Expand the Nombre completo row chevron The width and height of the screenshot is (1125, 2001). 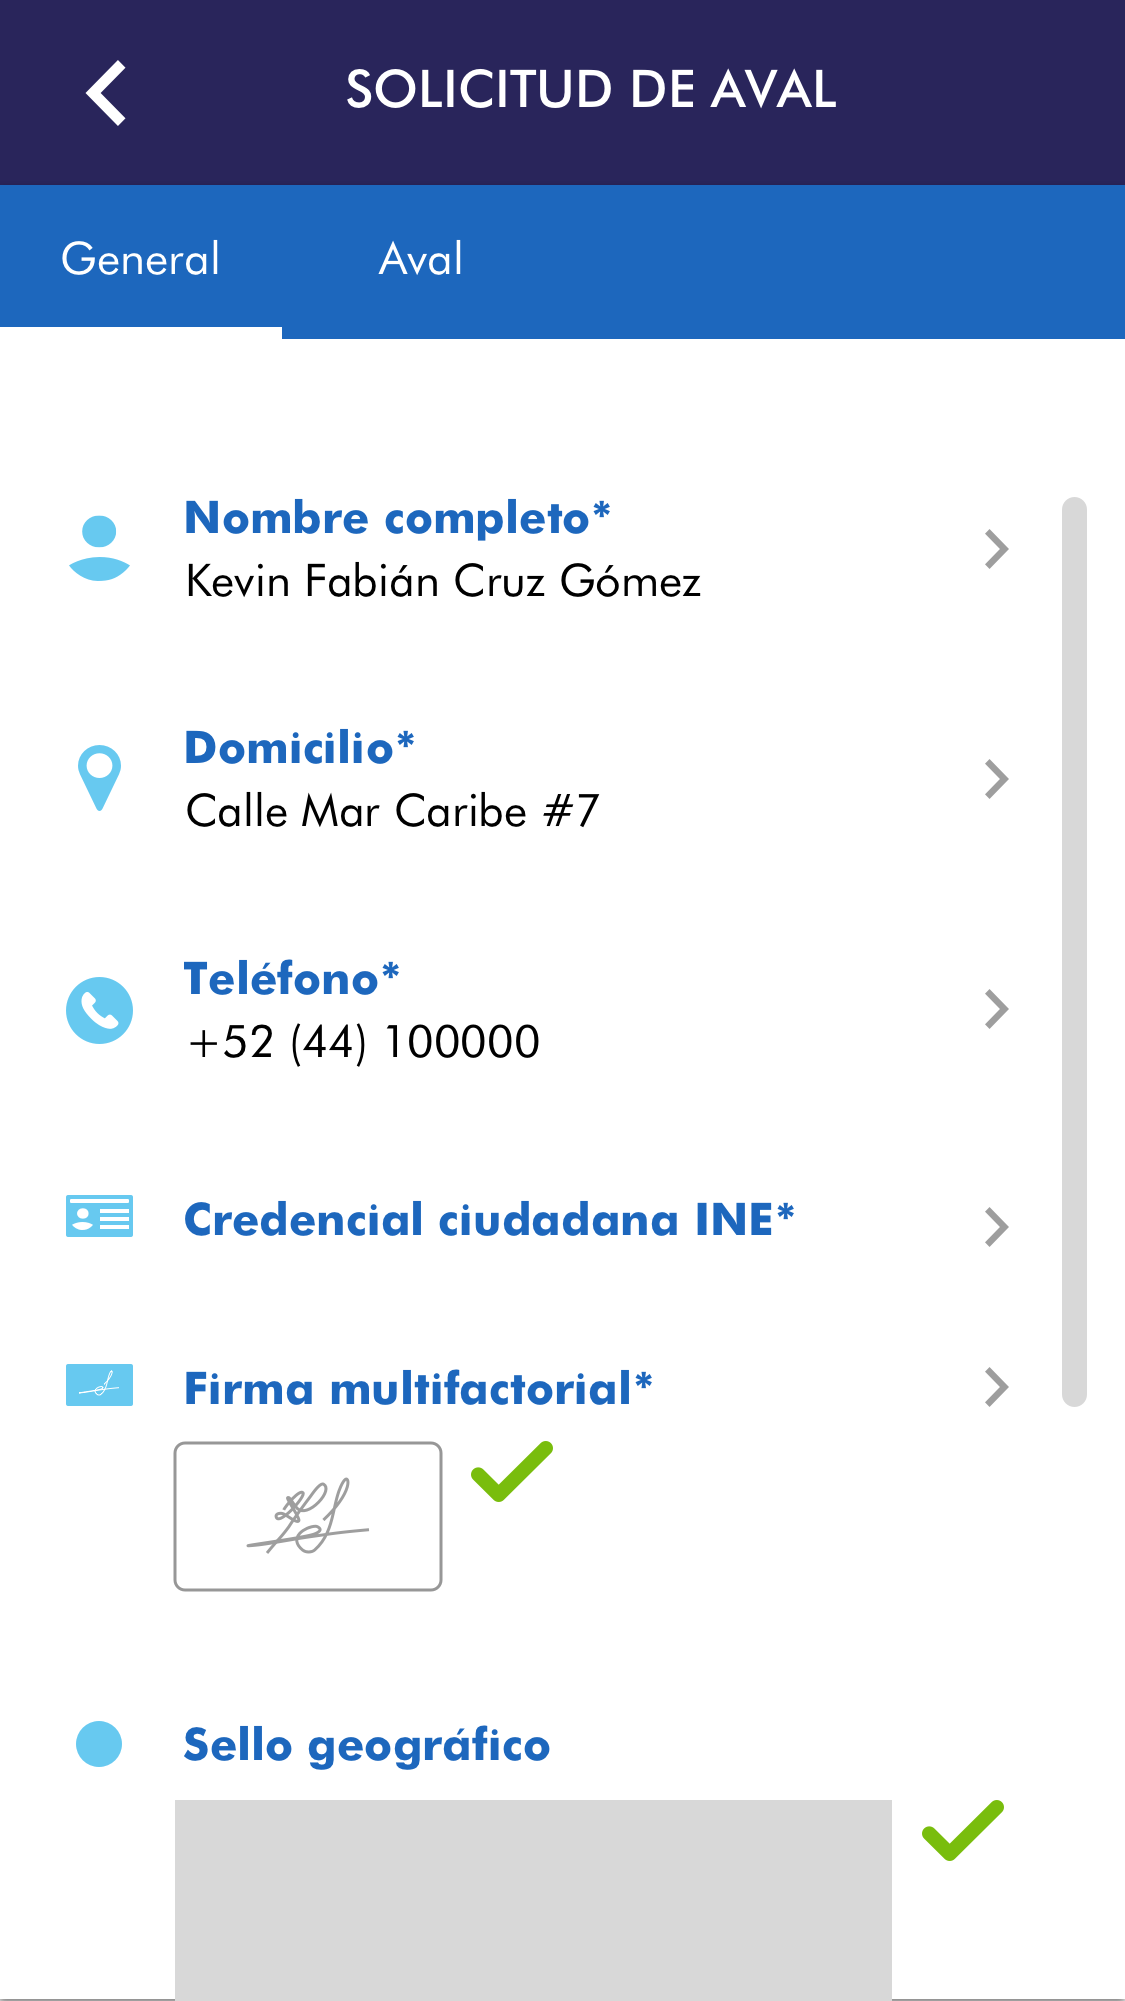point(996,549)
